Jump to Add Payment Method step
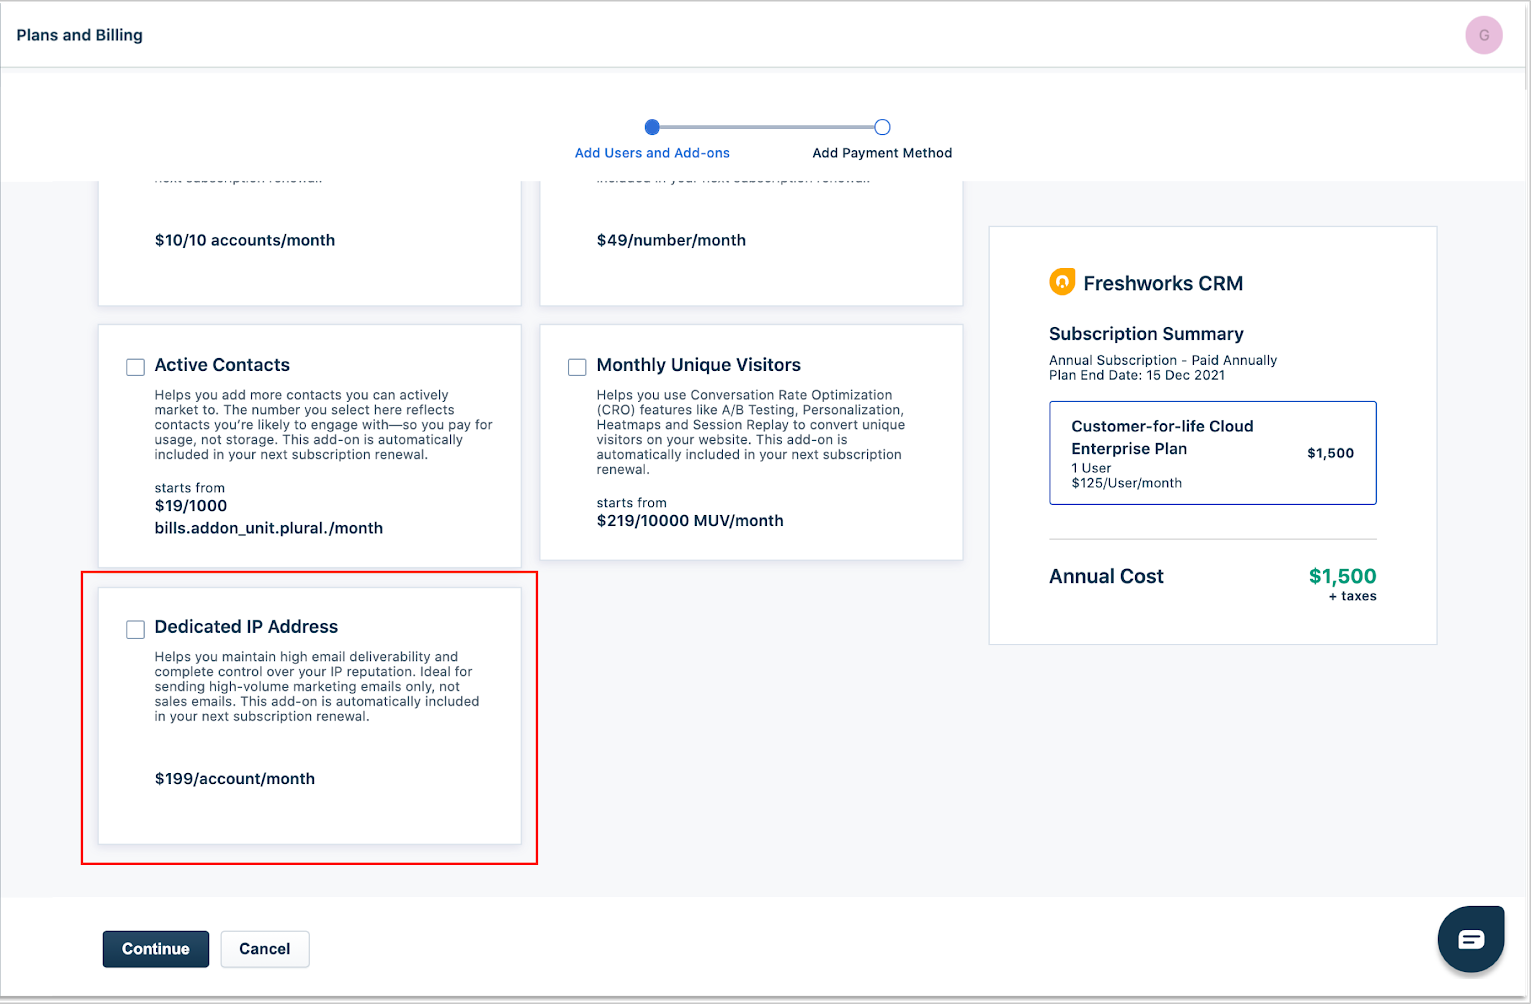 point(882,153)
